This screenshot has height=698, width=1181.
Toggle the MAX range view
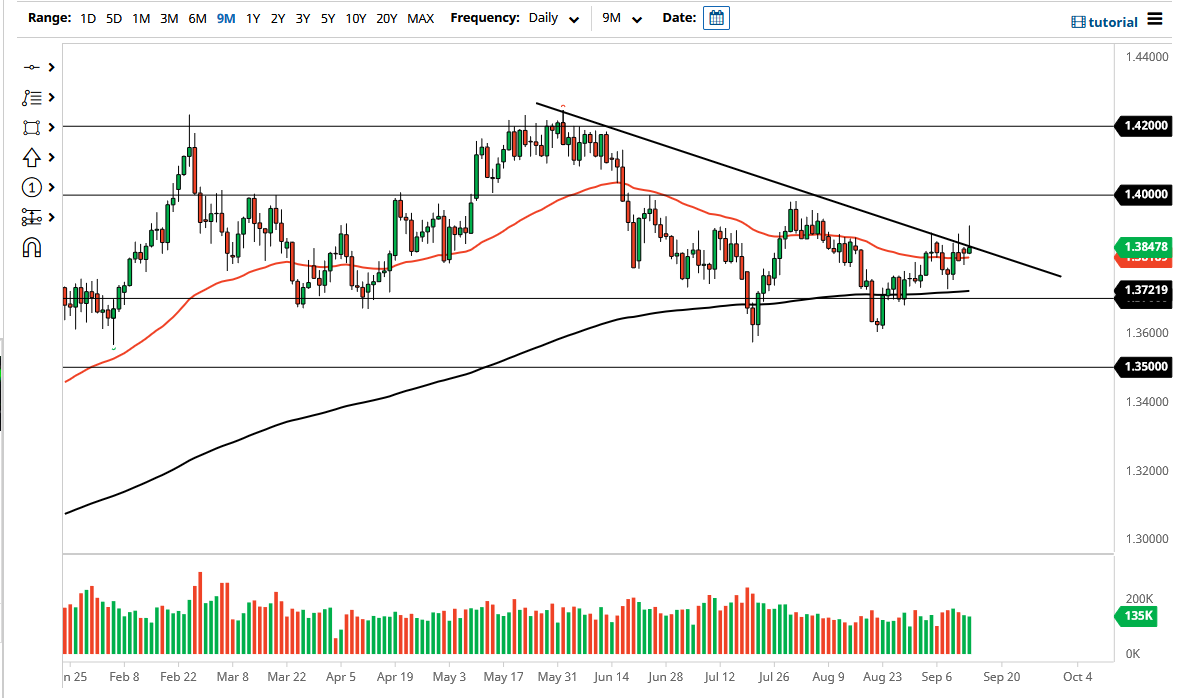click(421, 18)
